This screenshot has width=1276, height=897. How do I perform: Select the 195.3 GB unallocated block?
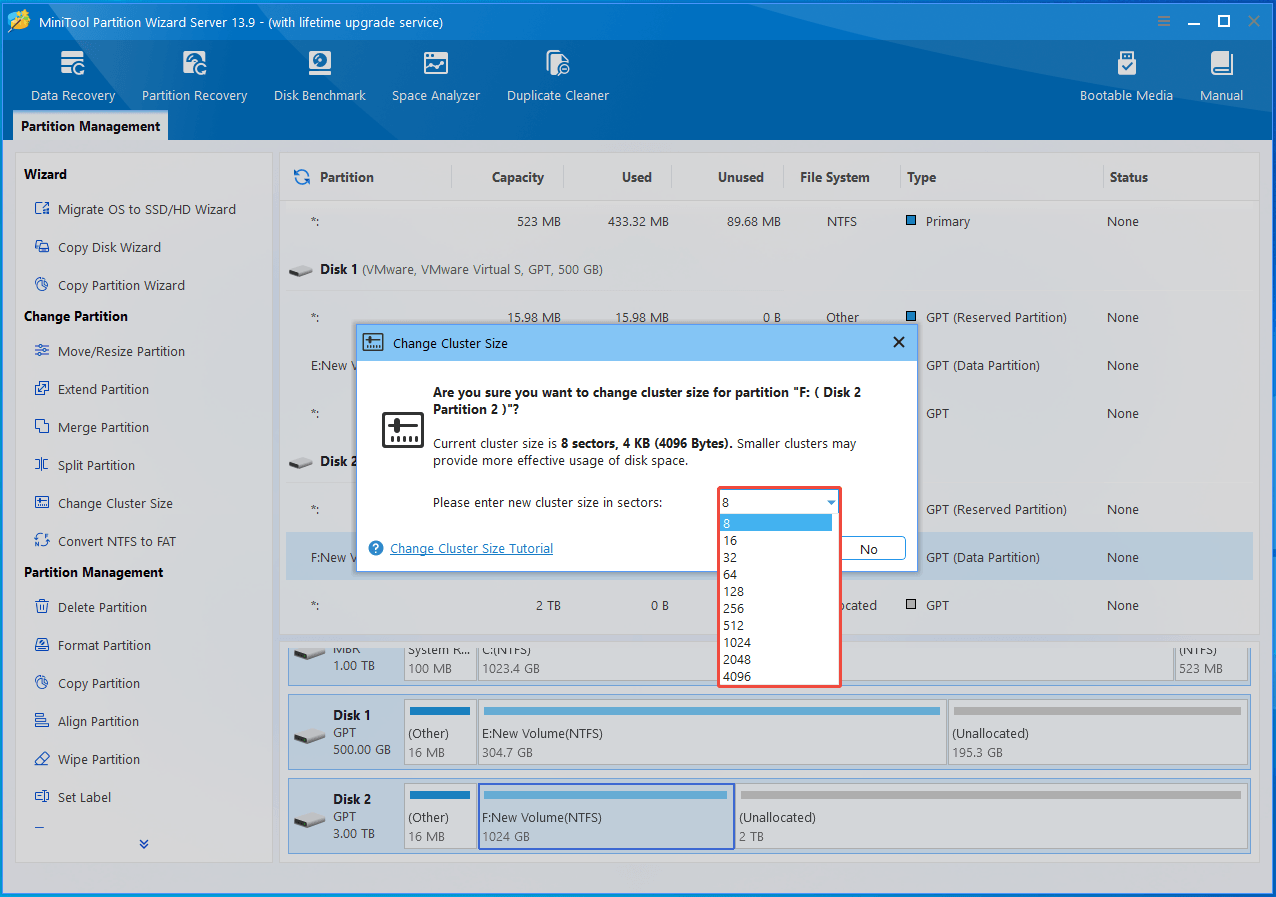(x=1098, y=732)
